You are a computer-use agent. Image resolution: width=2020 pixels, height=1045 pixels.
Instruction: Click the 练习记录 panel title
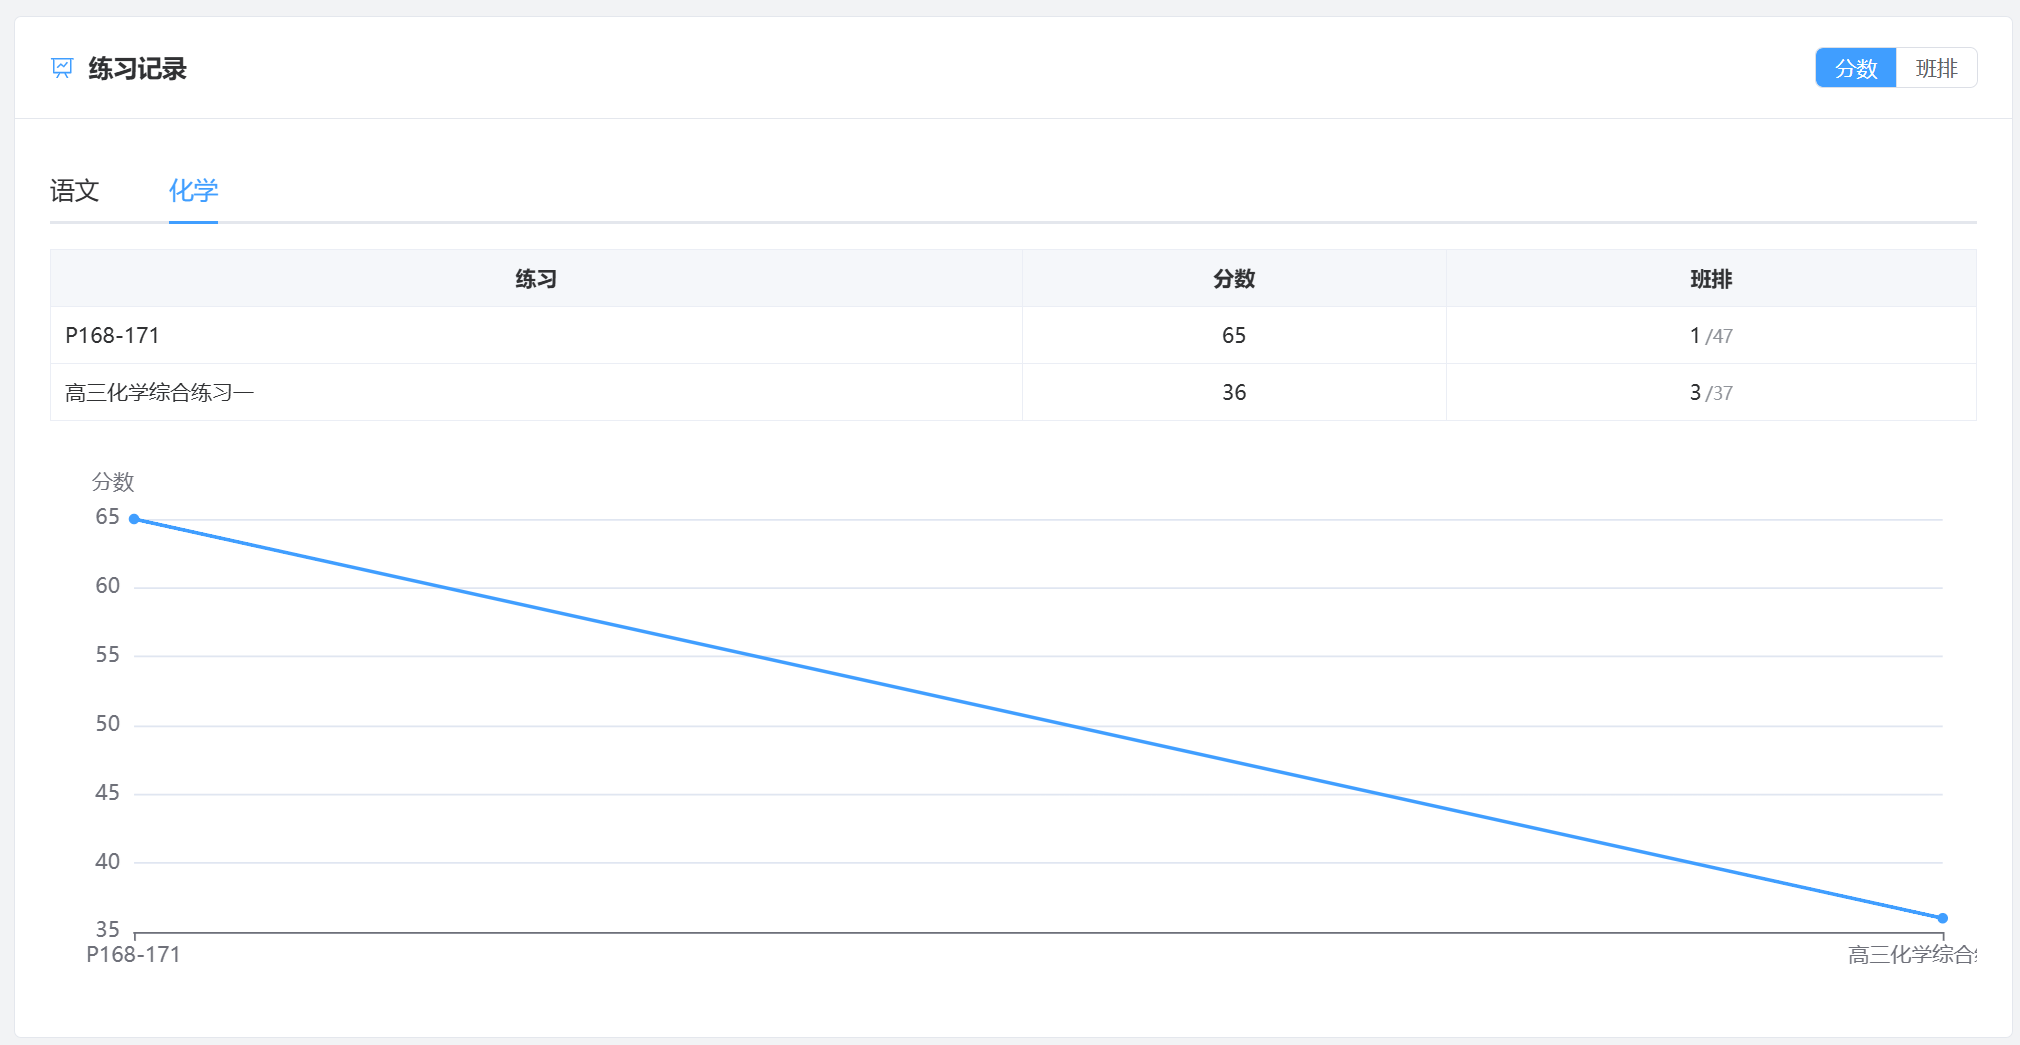[x=137, y=68]
